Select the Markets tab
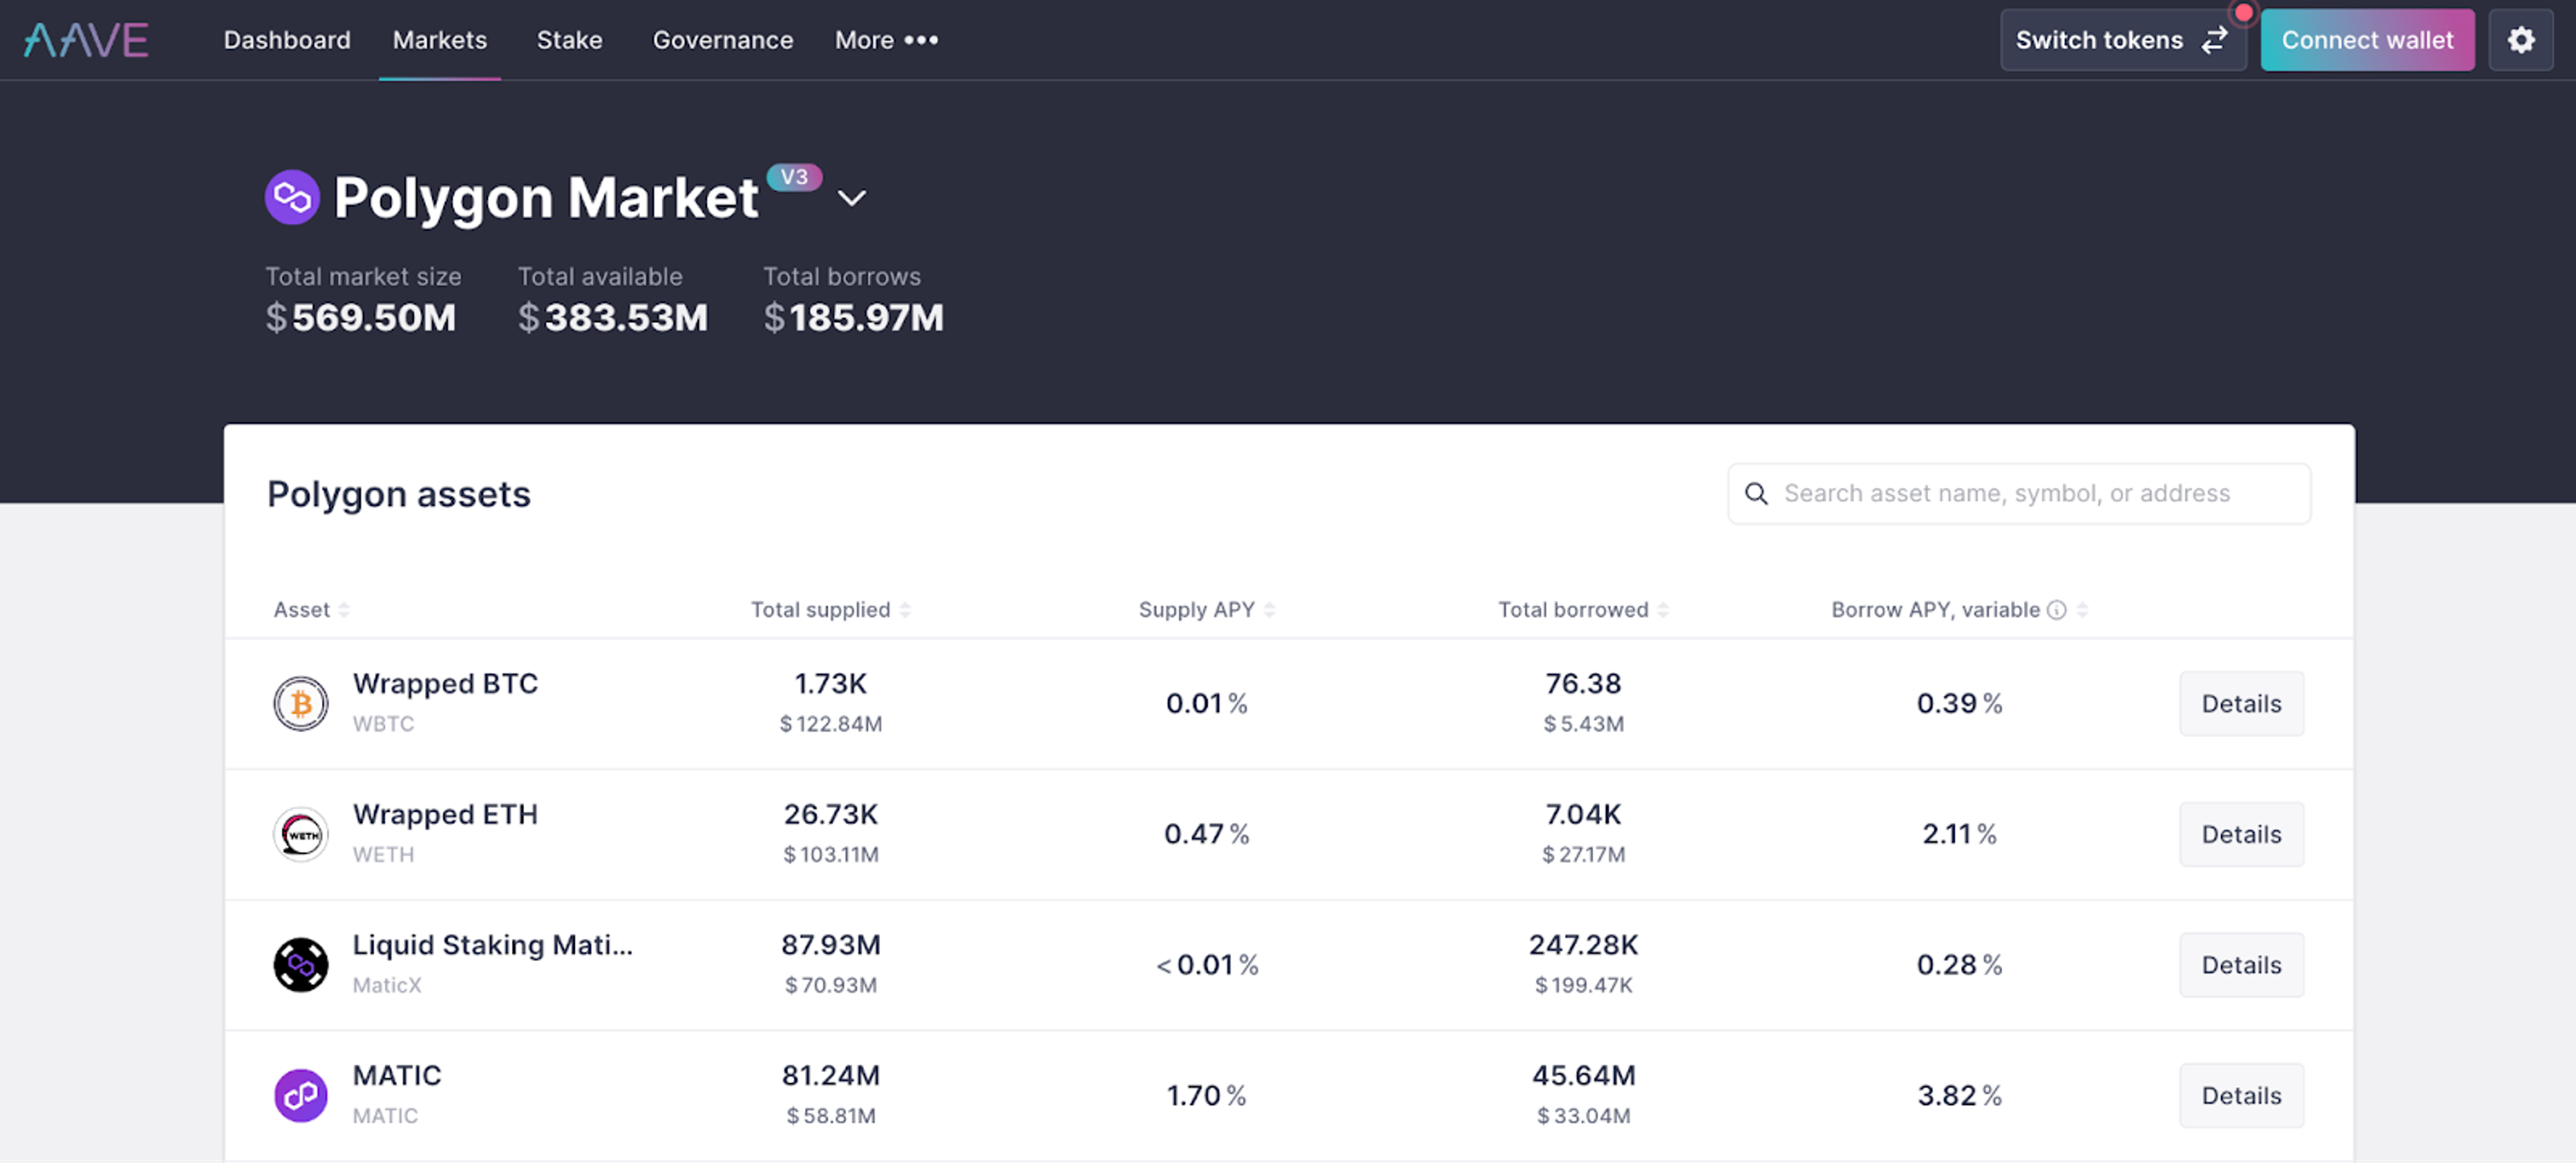This screenshot has height=1163, width=2576. click(x=440, y=40)
